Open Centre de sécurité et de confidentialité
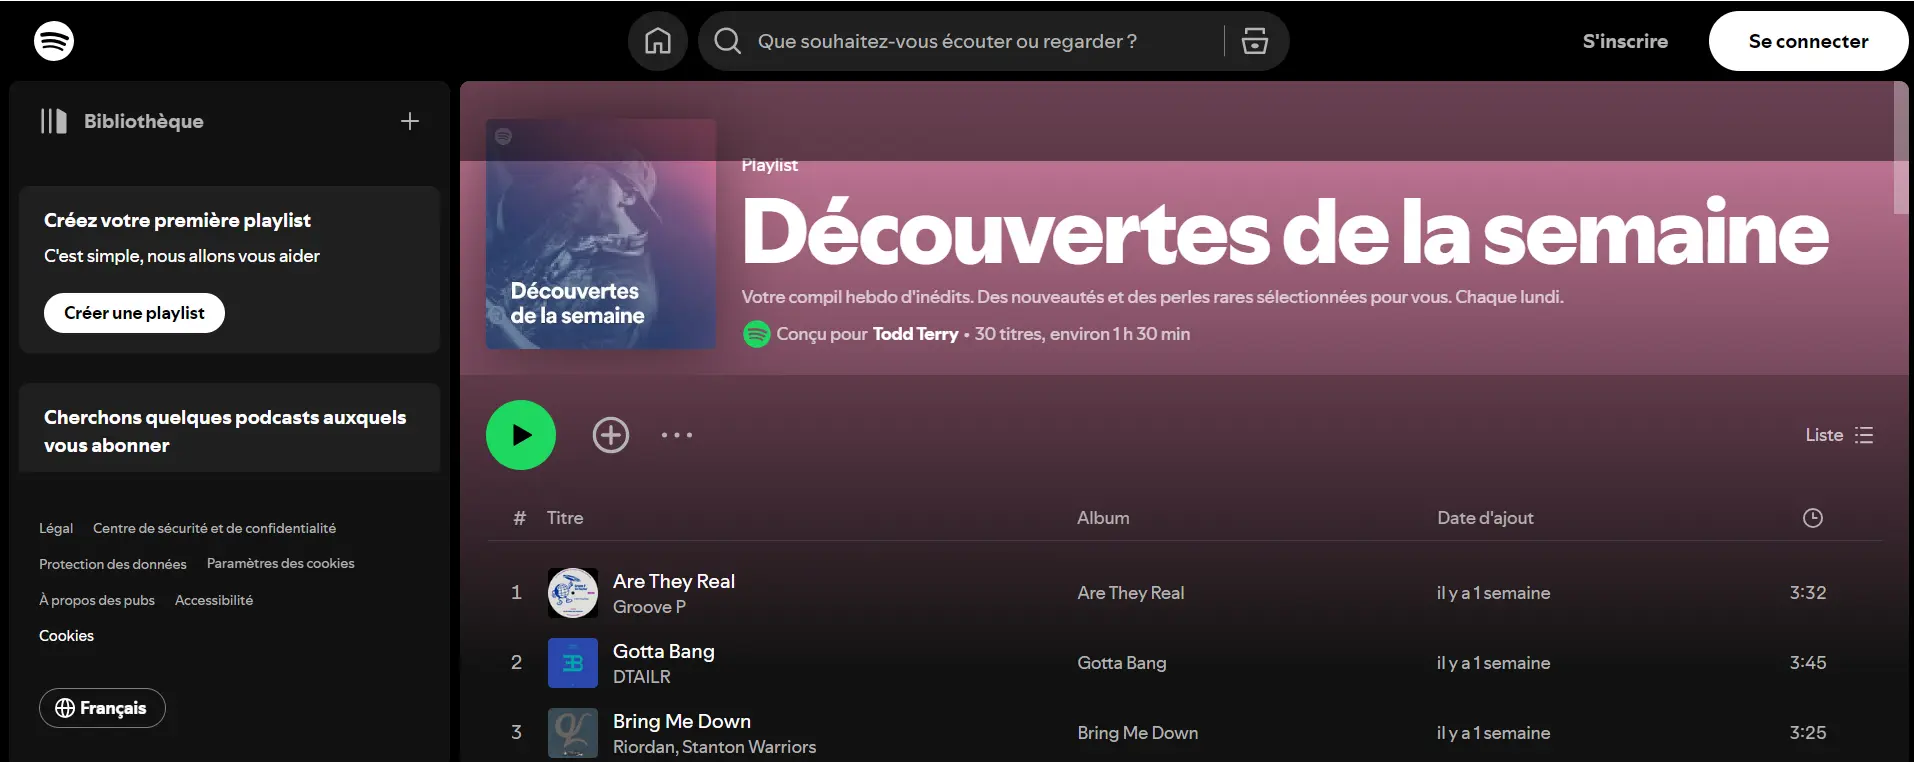Screen dimensions: 1914x762 214,528
